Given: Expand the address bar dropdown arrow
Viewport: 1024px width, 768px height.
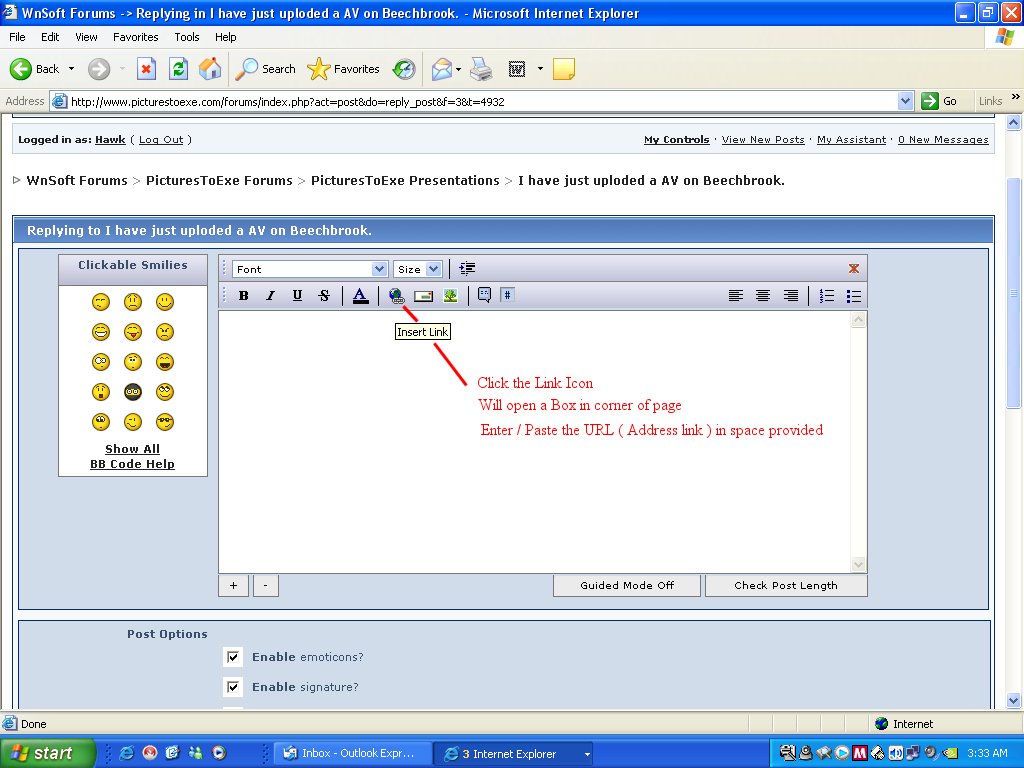Looking at the screenshot, I should (904, 101).
